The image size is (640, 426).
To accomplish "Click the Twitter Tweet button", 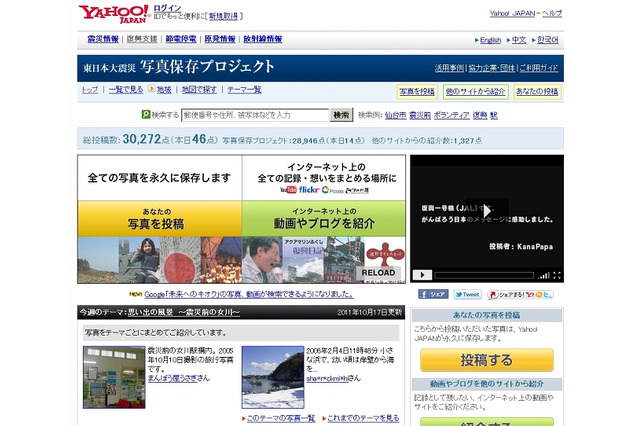I will pyautogui.click(x=467, y=294).
